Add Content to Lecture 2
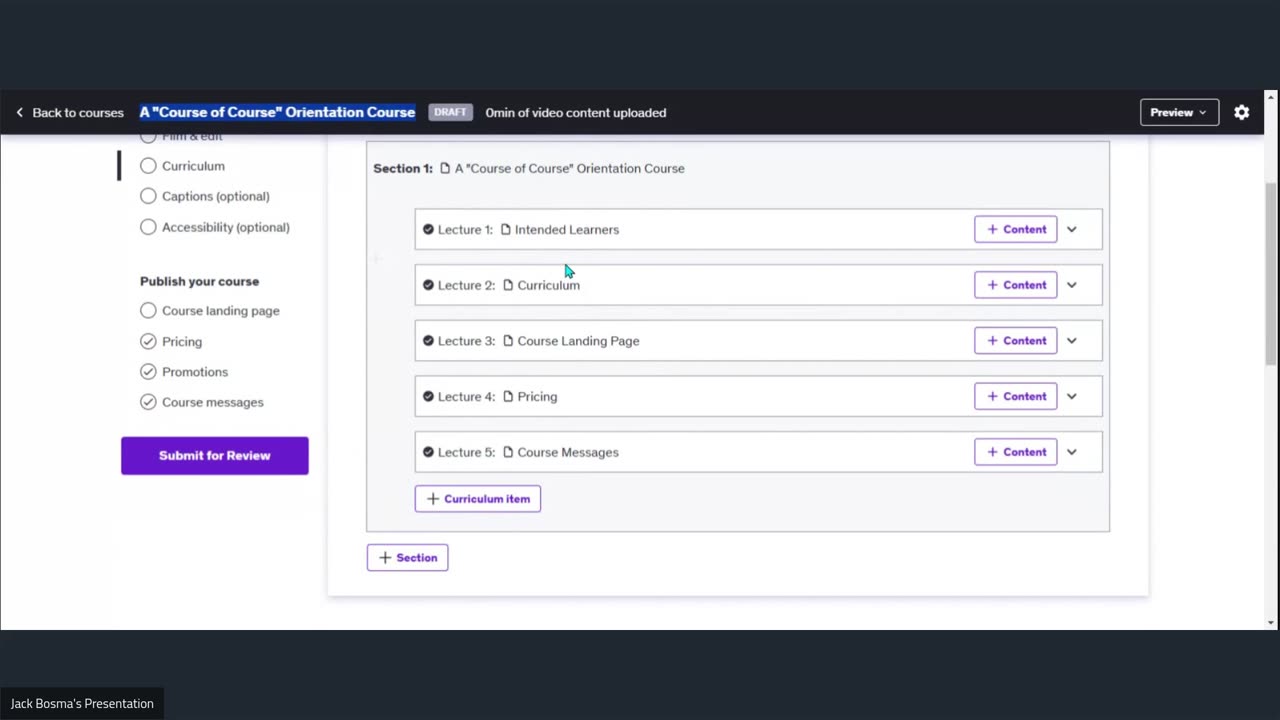 [1016, 285]
